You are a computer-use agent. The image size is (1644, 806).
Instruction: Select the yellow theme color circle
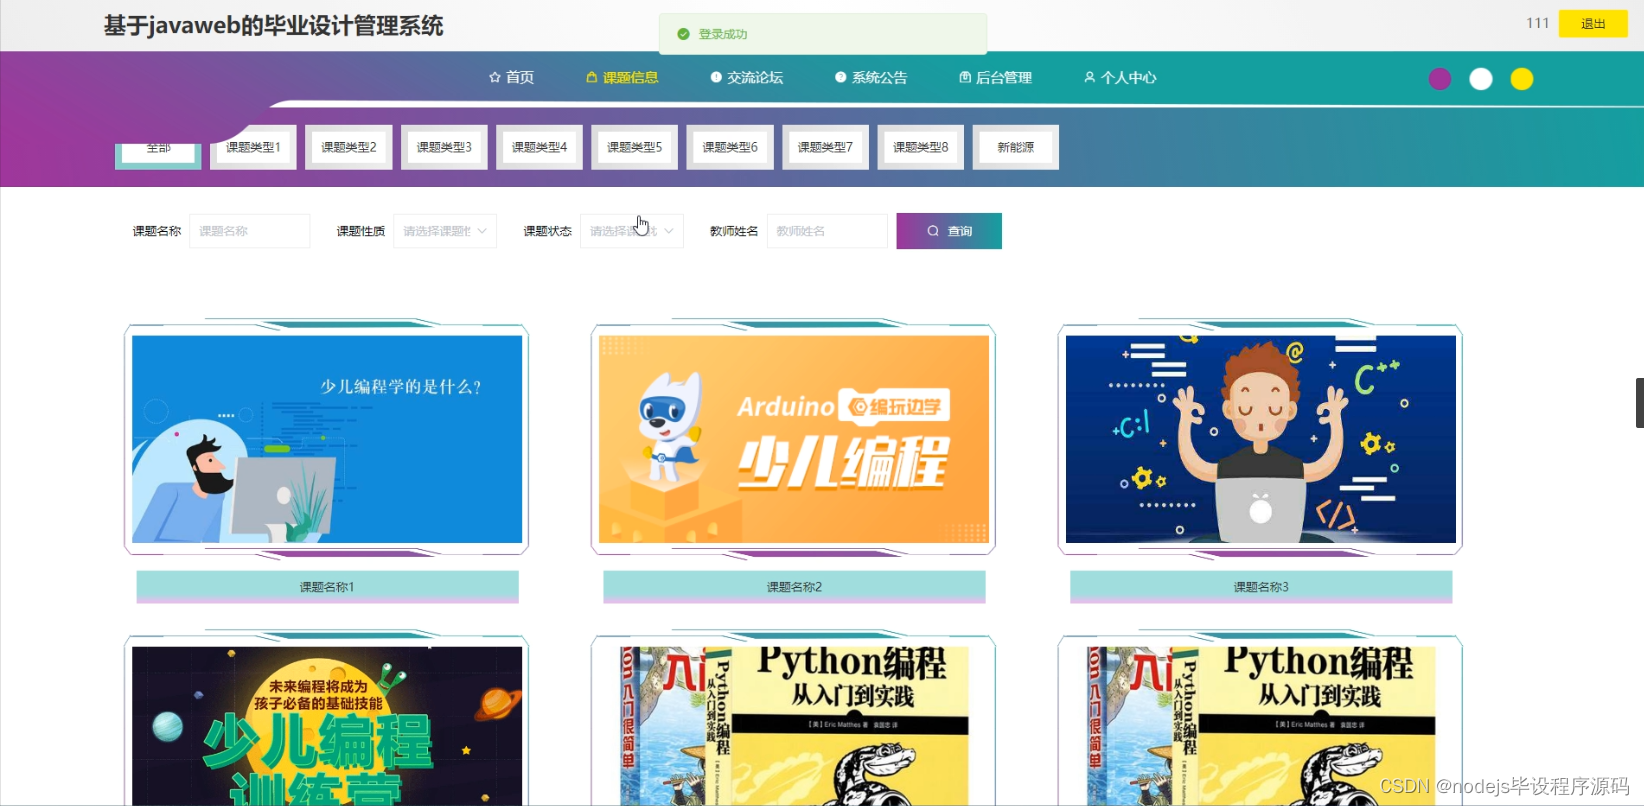pos(1522,79)
